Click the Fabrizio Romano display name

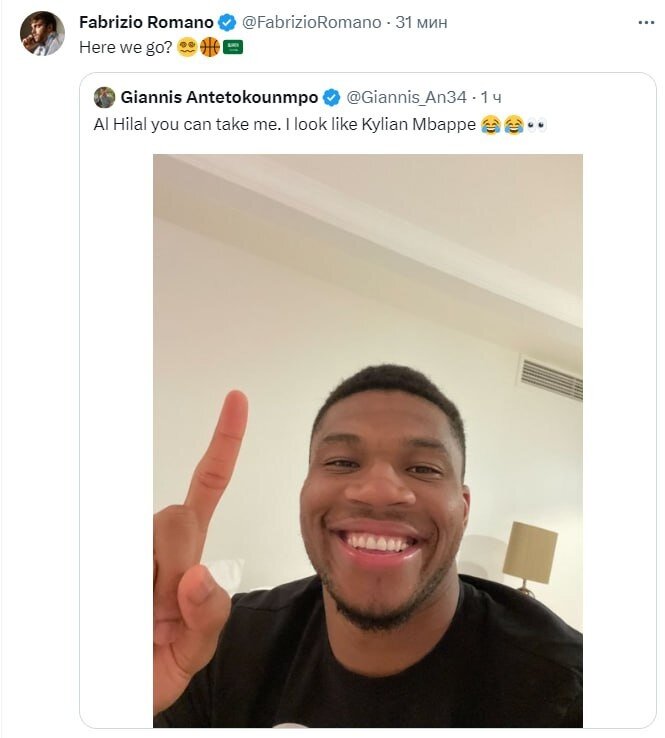(x=146, y=22)
